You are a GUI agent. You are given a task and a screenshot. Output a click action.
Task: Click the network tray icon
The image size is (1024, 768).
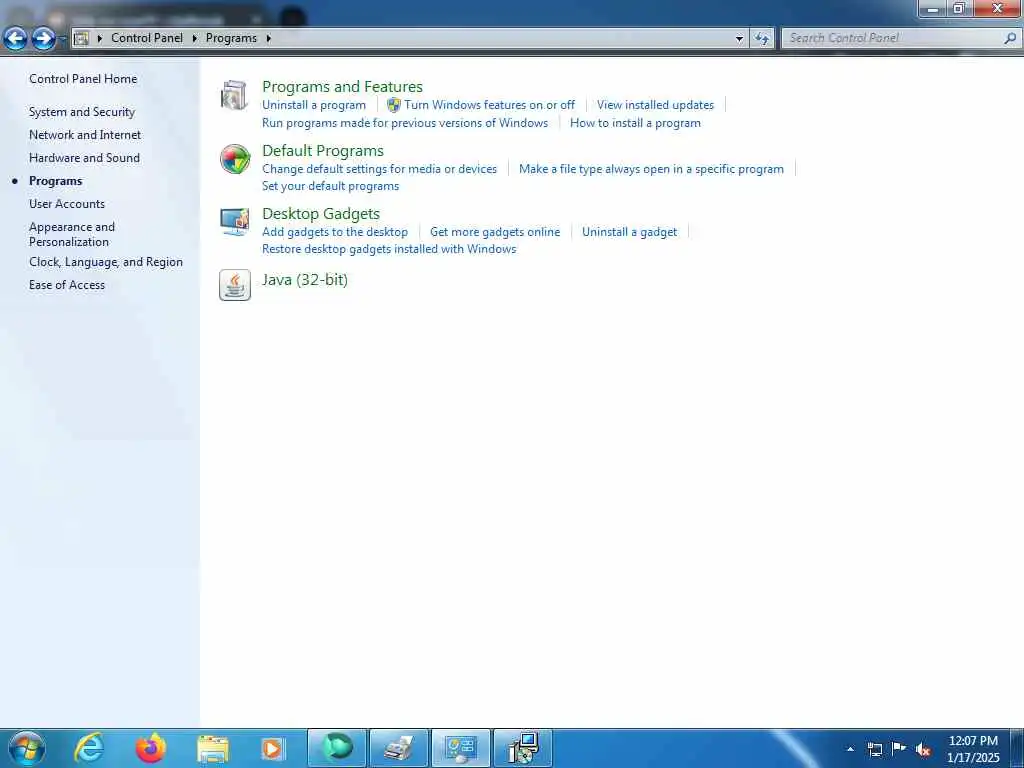[874, 749]
